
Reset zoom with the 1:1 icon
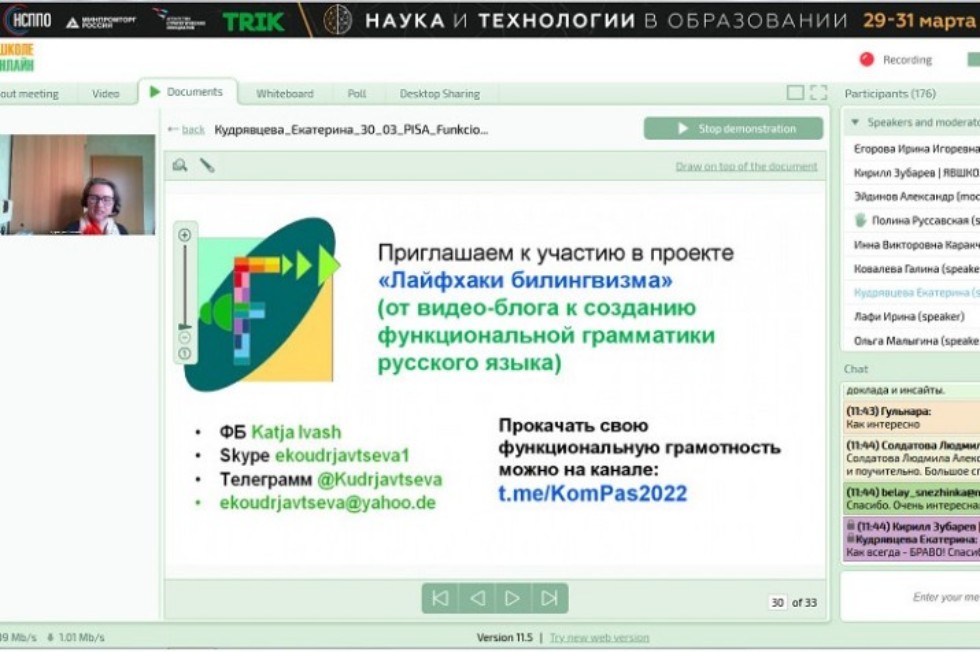(184, 353)
